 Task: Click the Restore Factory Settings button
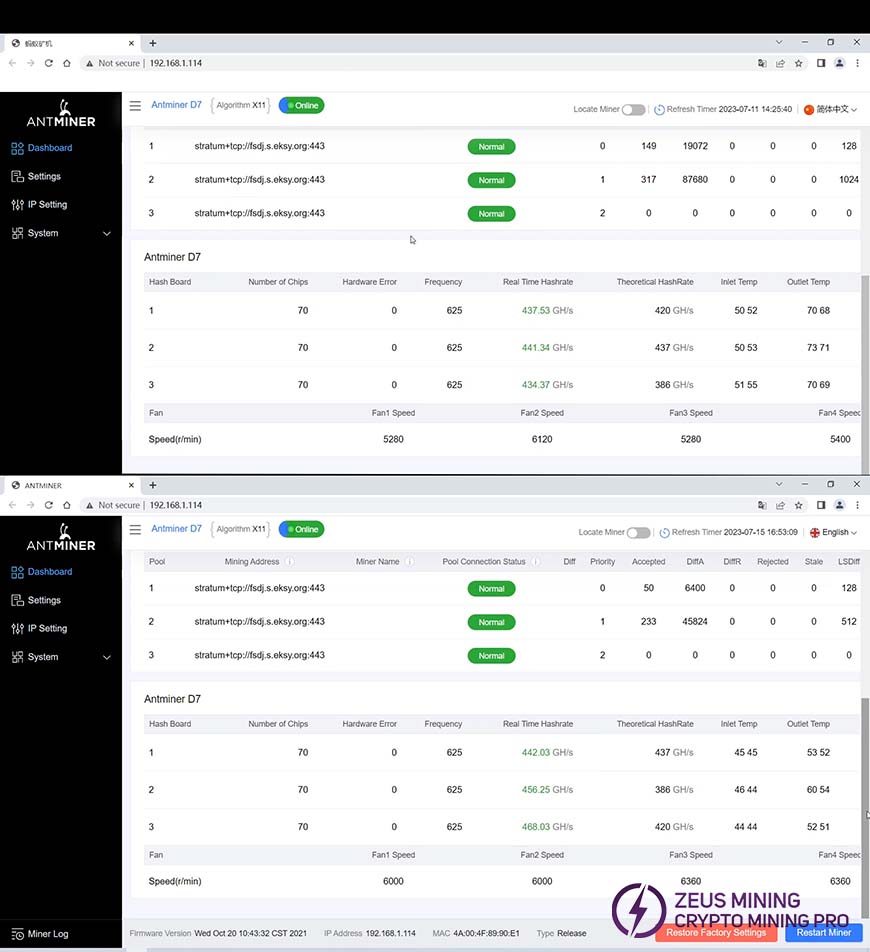pyautogui.click(x=715, y=932)
